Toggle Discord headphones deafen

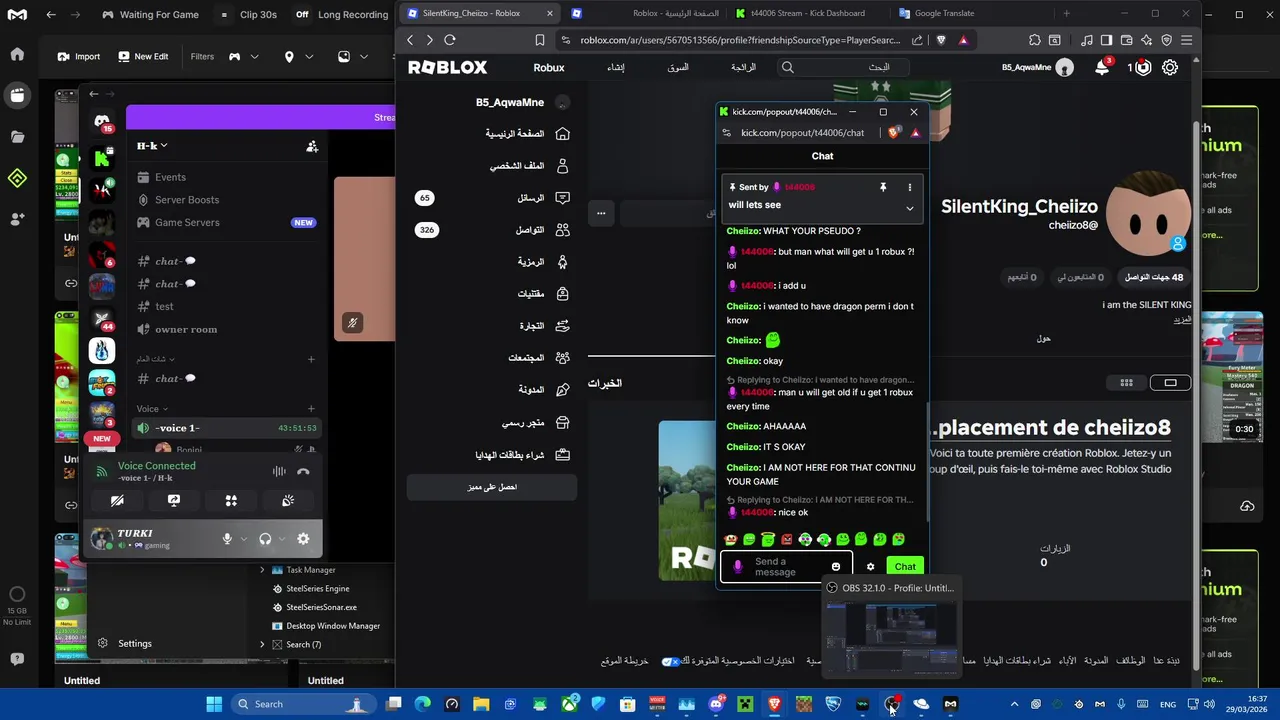(265, 539)
